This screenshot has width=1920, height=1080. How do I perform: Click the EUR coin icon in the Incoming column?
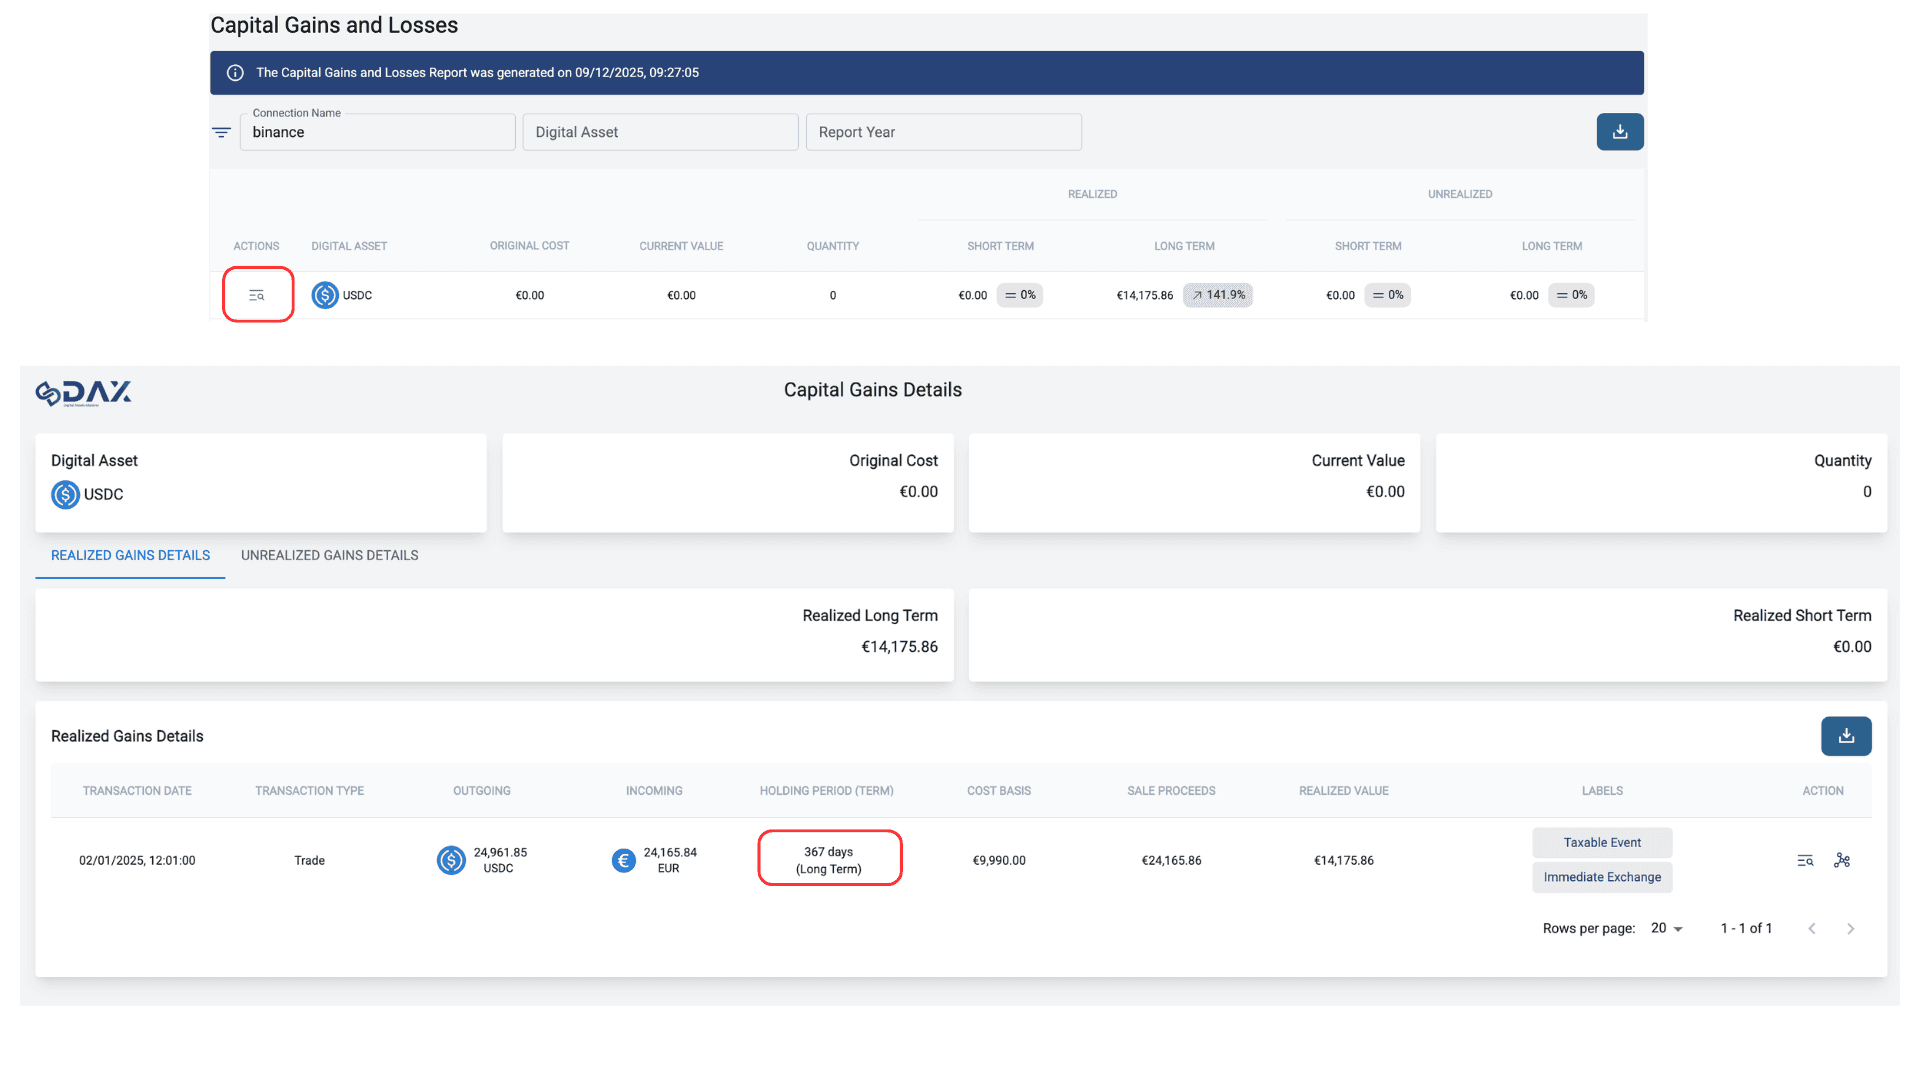pyautogui.click(x=622, y=859)
